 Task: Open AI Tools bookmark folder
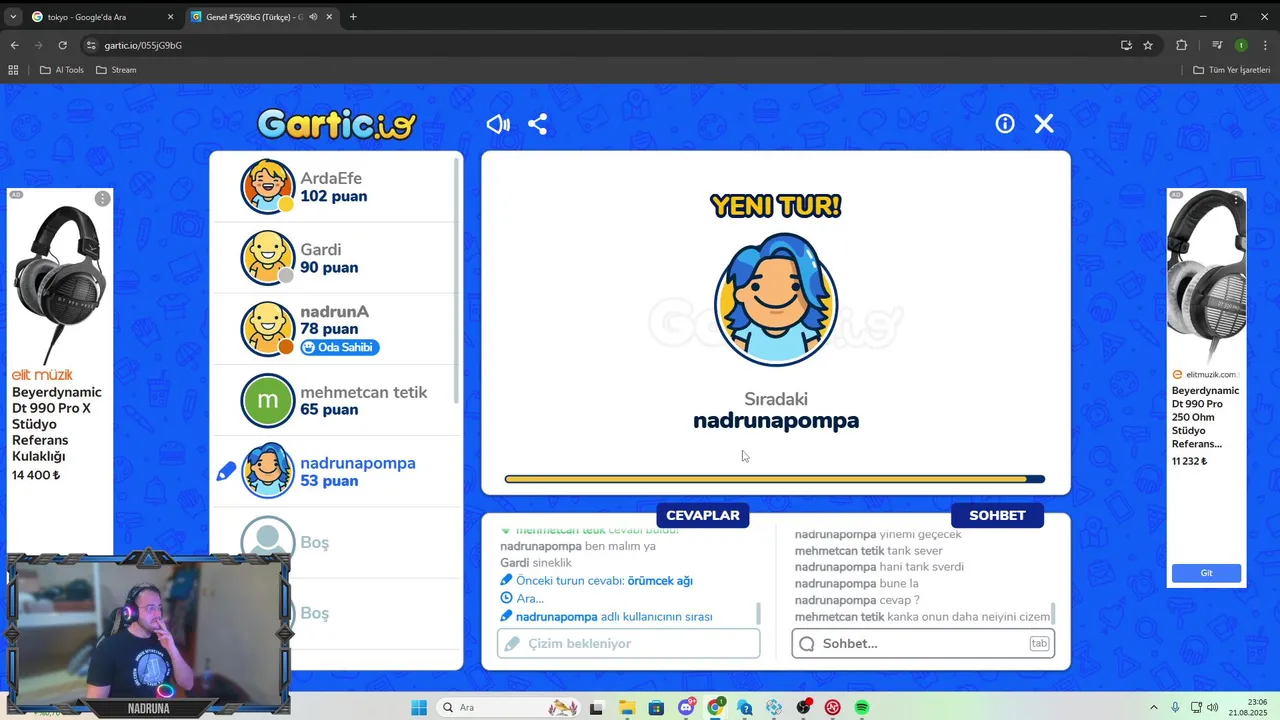pos(62,70)
